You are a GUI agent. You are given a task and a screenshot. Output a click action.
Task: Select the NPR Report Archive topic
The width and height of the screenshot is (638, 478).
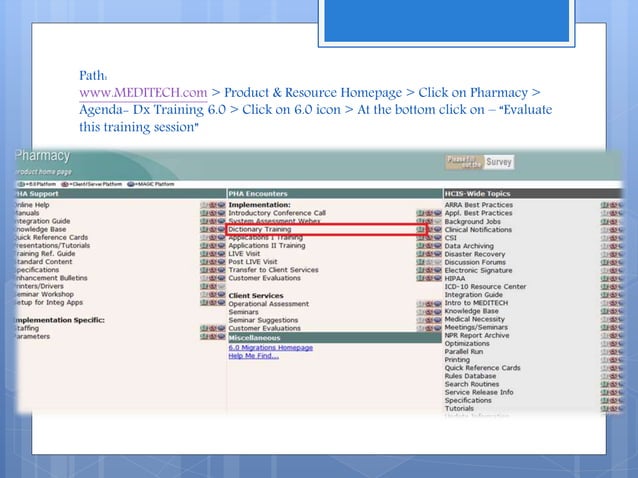pyautogui.click(x=477, y=336)
